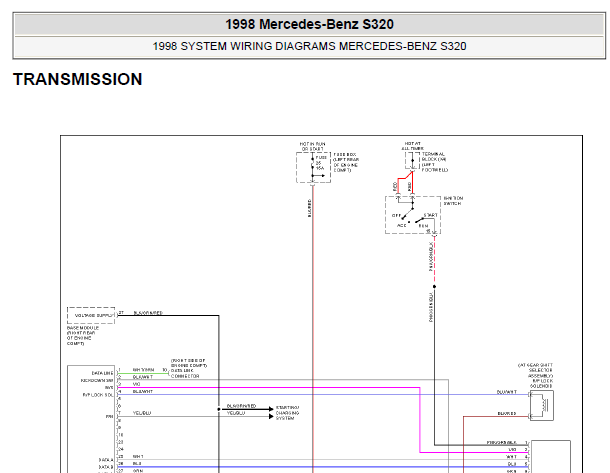Click the fuse symbol inside the fuse box
Screen dimensions: 610x473
point(312,163)
